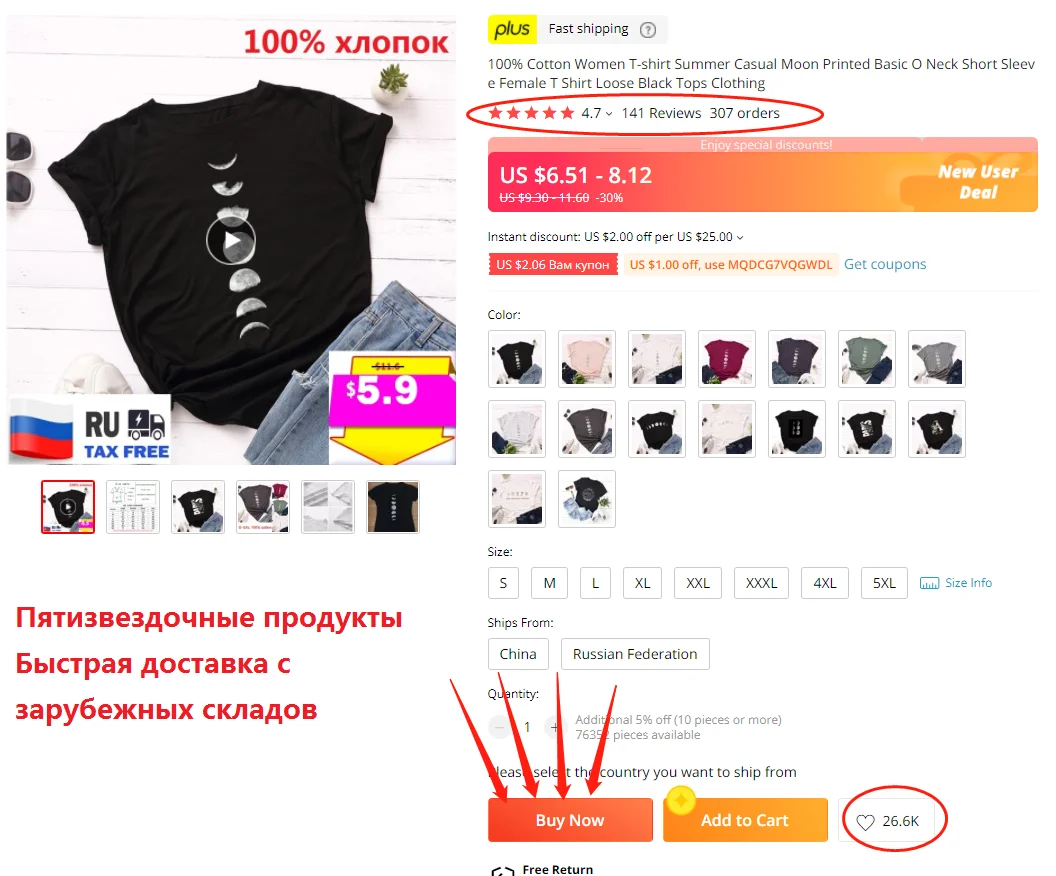Expand the Instant discount details chevron

pos(739,238)
